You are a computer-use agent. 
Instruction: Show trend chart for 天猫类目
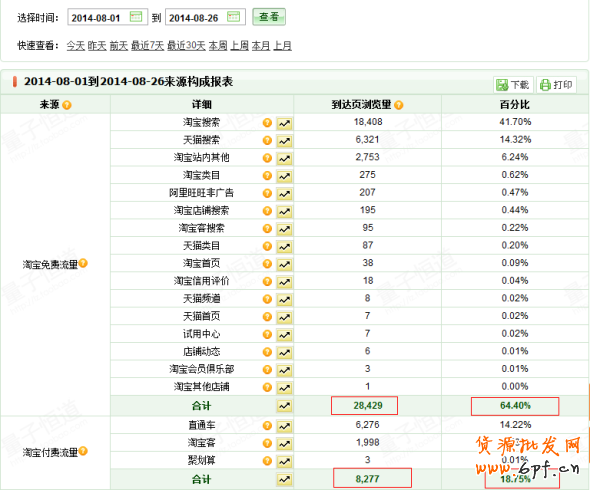284,247
